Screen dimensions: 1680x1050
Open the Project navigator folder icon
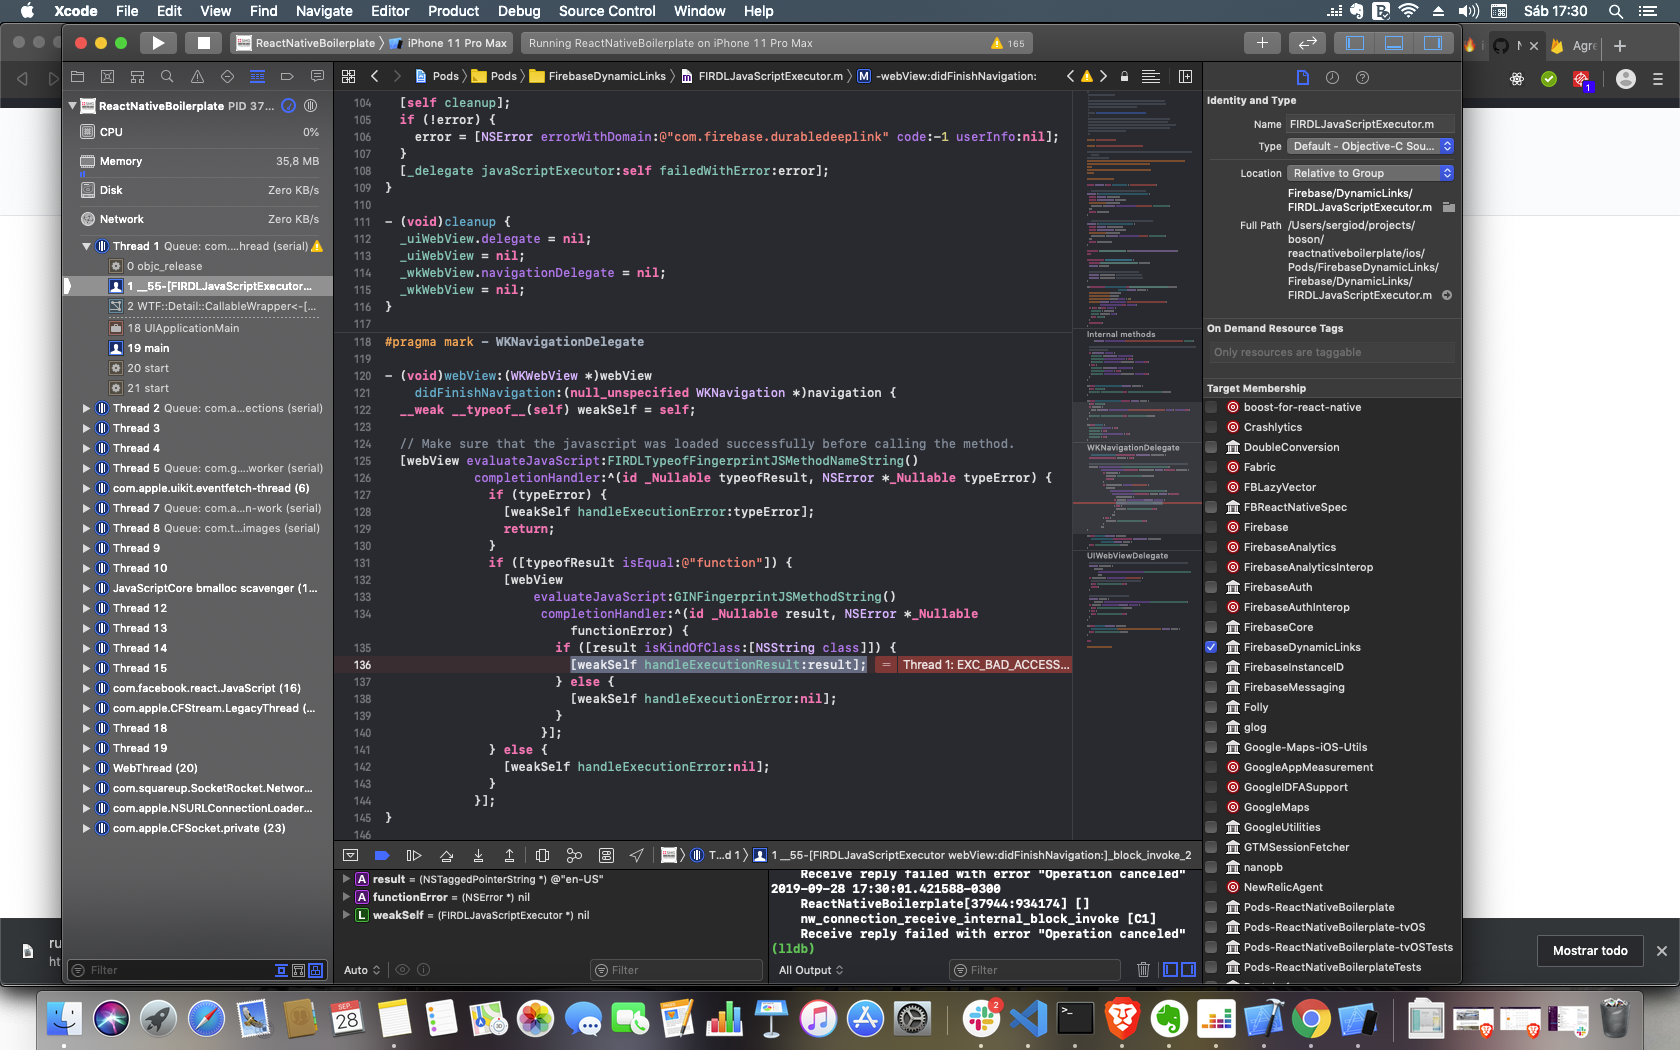click(x=77, y=77)
